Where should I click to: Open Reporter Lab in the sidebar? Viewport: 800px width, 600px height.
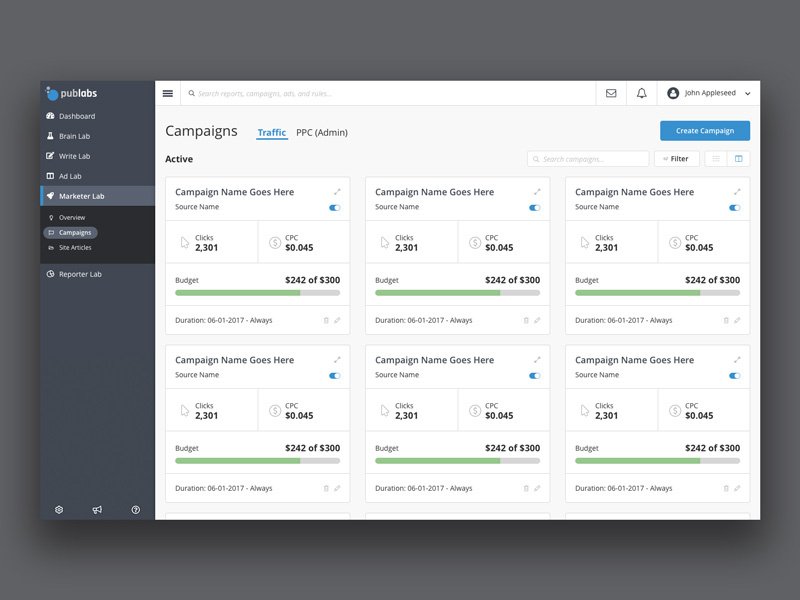pyautogui.click(x=97, y=274)
